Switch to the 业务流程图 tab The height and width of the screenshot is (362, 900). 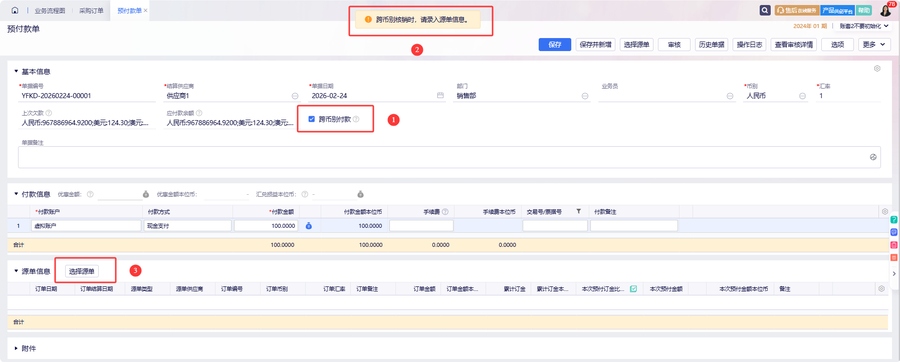click(50, 11)
